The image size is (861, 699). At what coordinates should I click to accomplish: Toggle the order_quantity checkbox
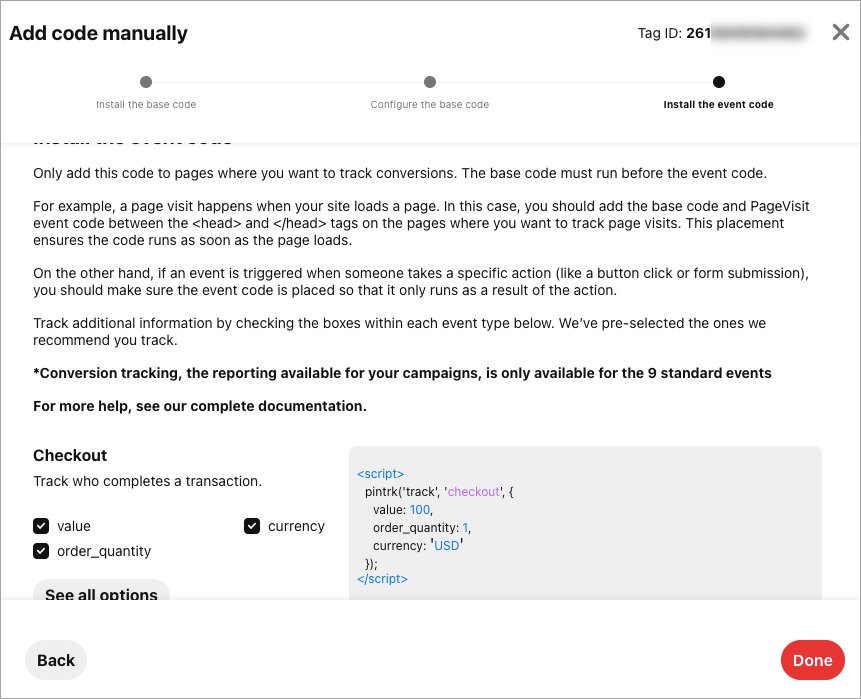[x=41, y=551]
